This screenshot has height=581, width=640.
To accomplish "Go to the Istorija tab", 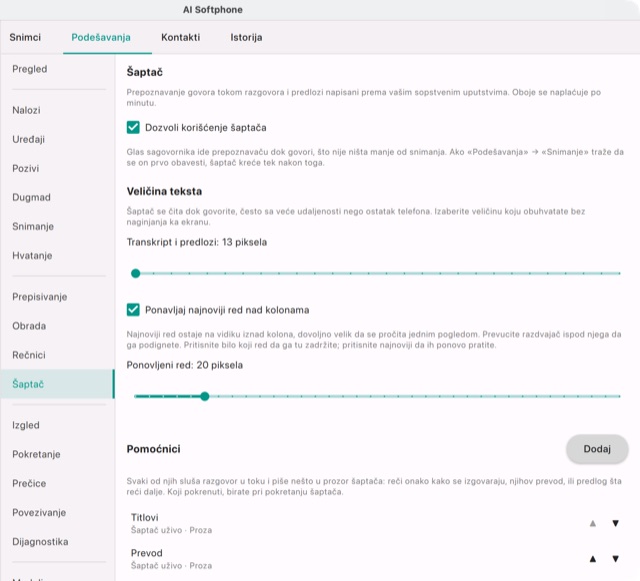I will (x=246, y=37).
